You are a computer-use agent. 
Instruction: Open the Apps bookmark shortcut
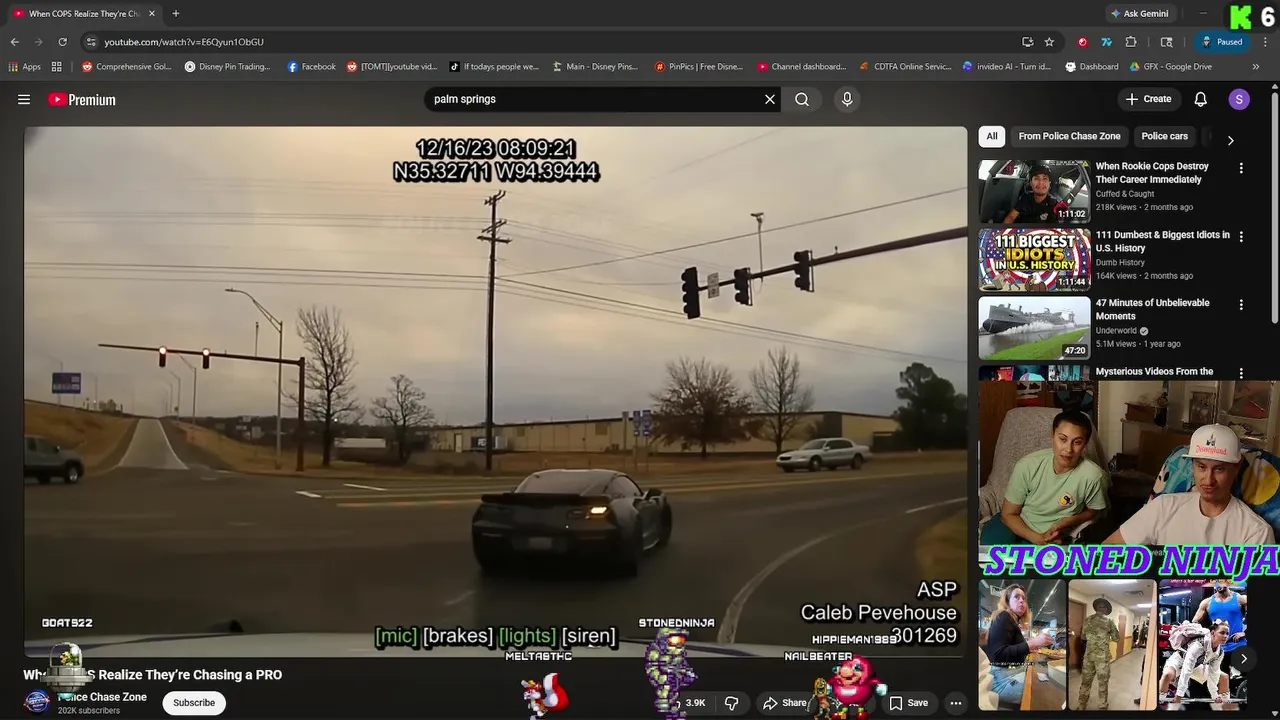(x=25, y=67)
